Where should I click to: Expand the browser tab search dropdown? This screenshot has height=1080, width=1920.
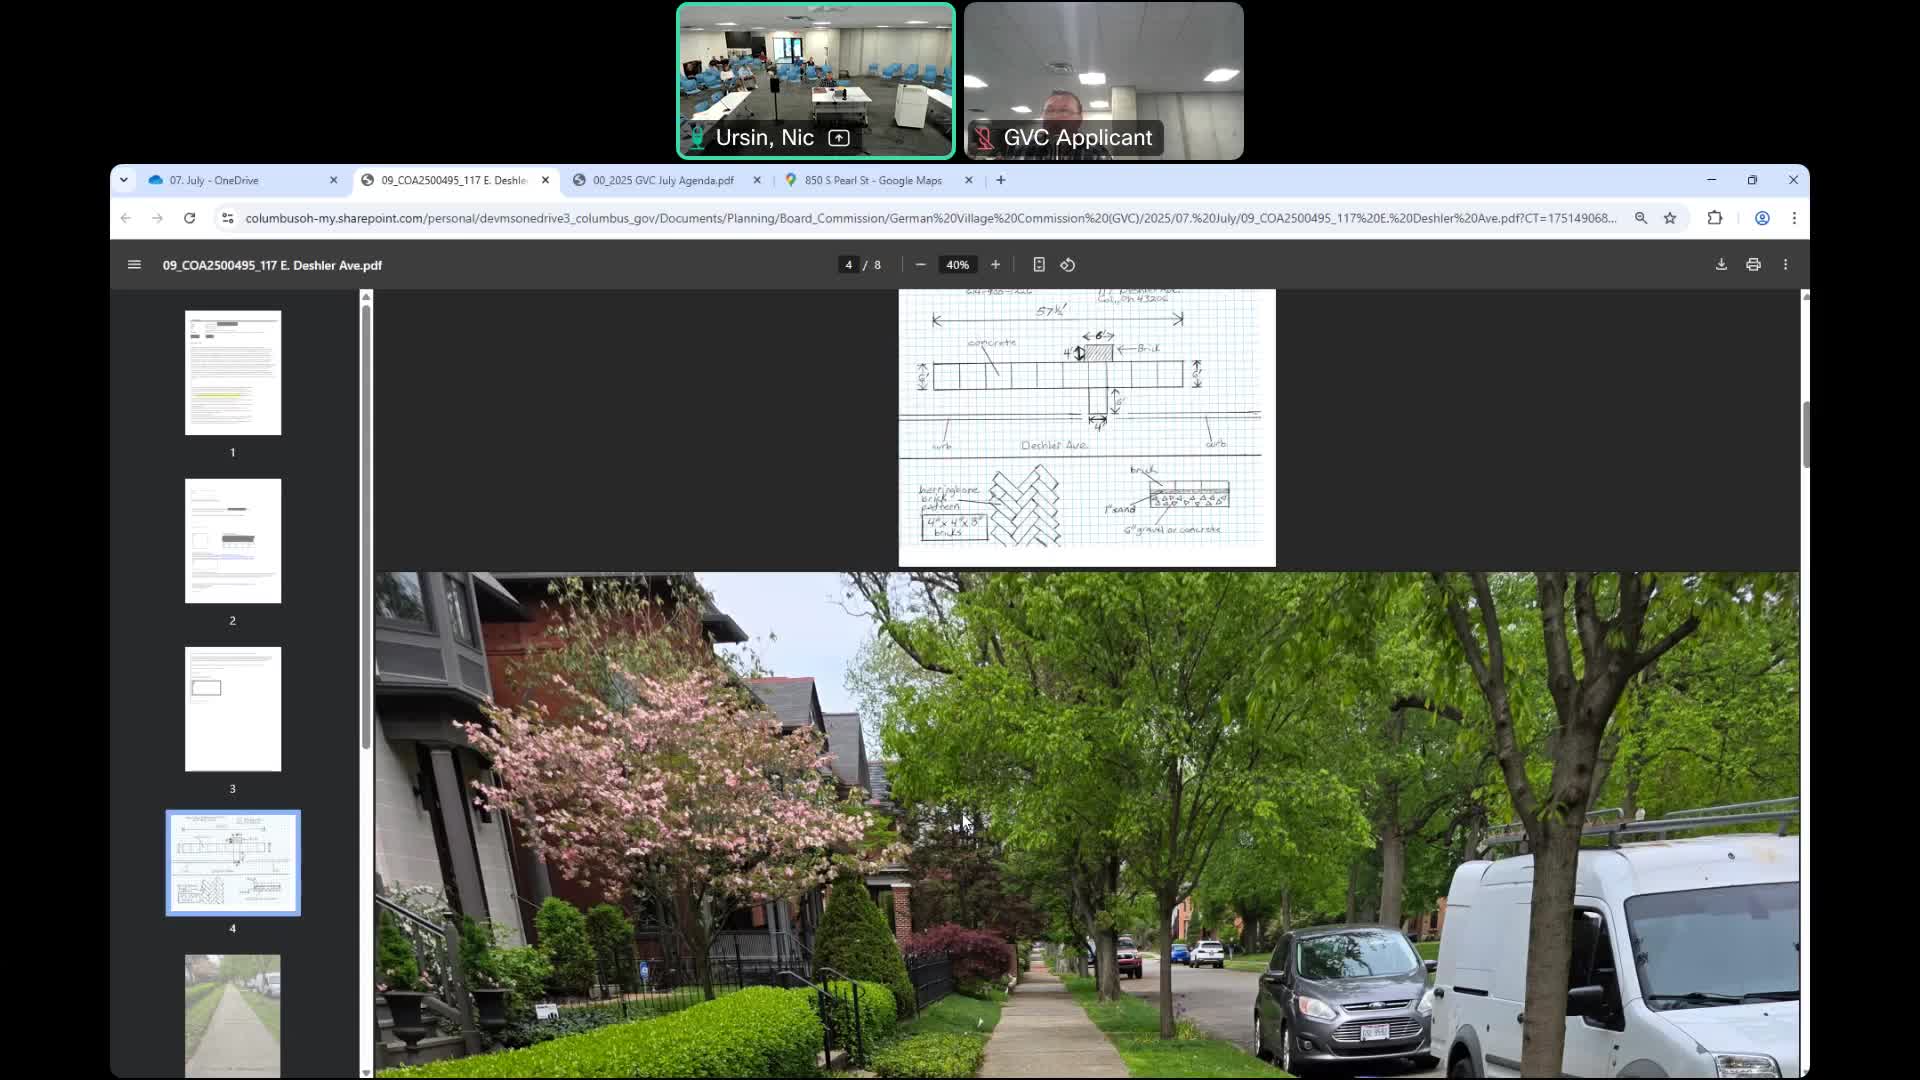(x=123, y=180)
